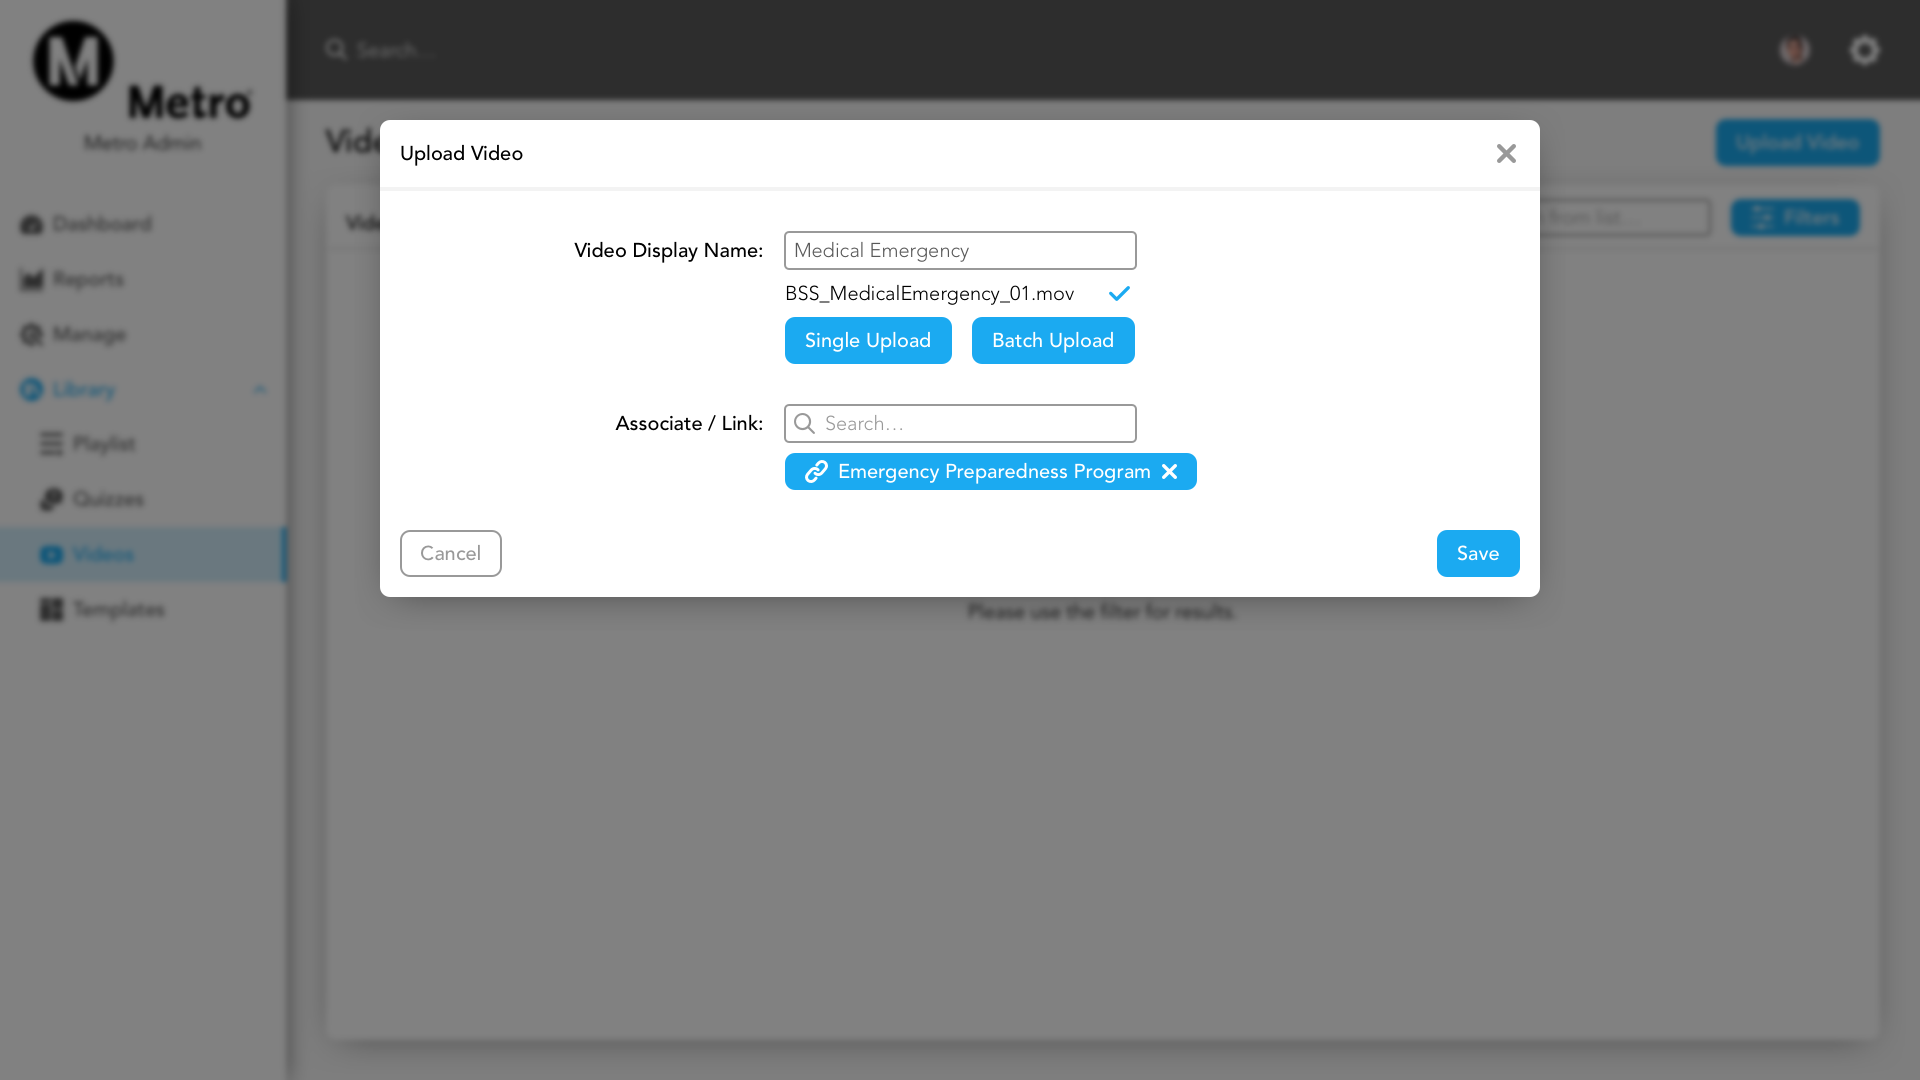Focus the Video Display Name field

pos(960,250)
